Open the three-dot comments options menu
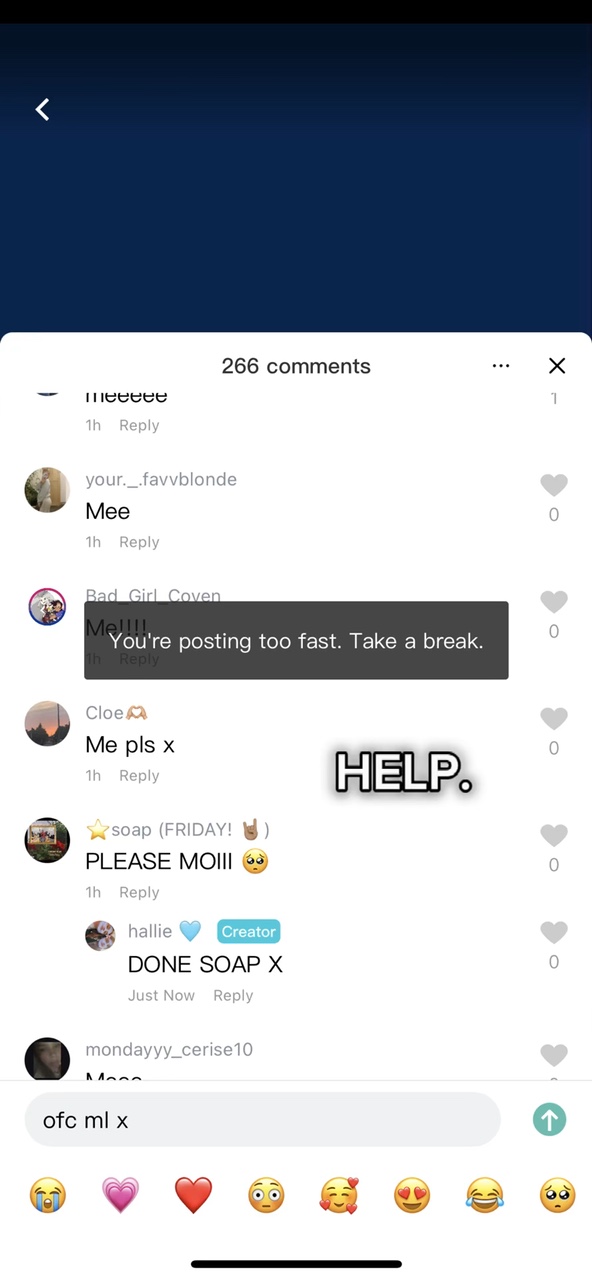592x1280 pixels. (501, 366)
